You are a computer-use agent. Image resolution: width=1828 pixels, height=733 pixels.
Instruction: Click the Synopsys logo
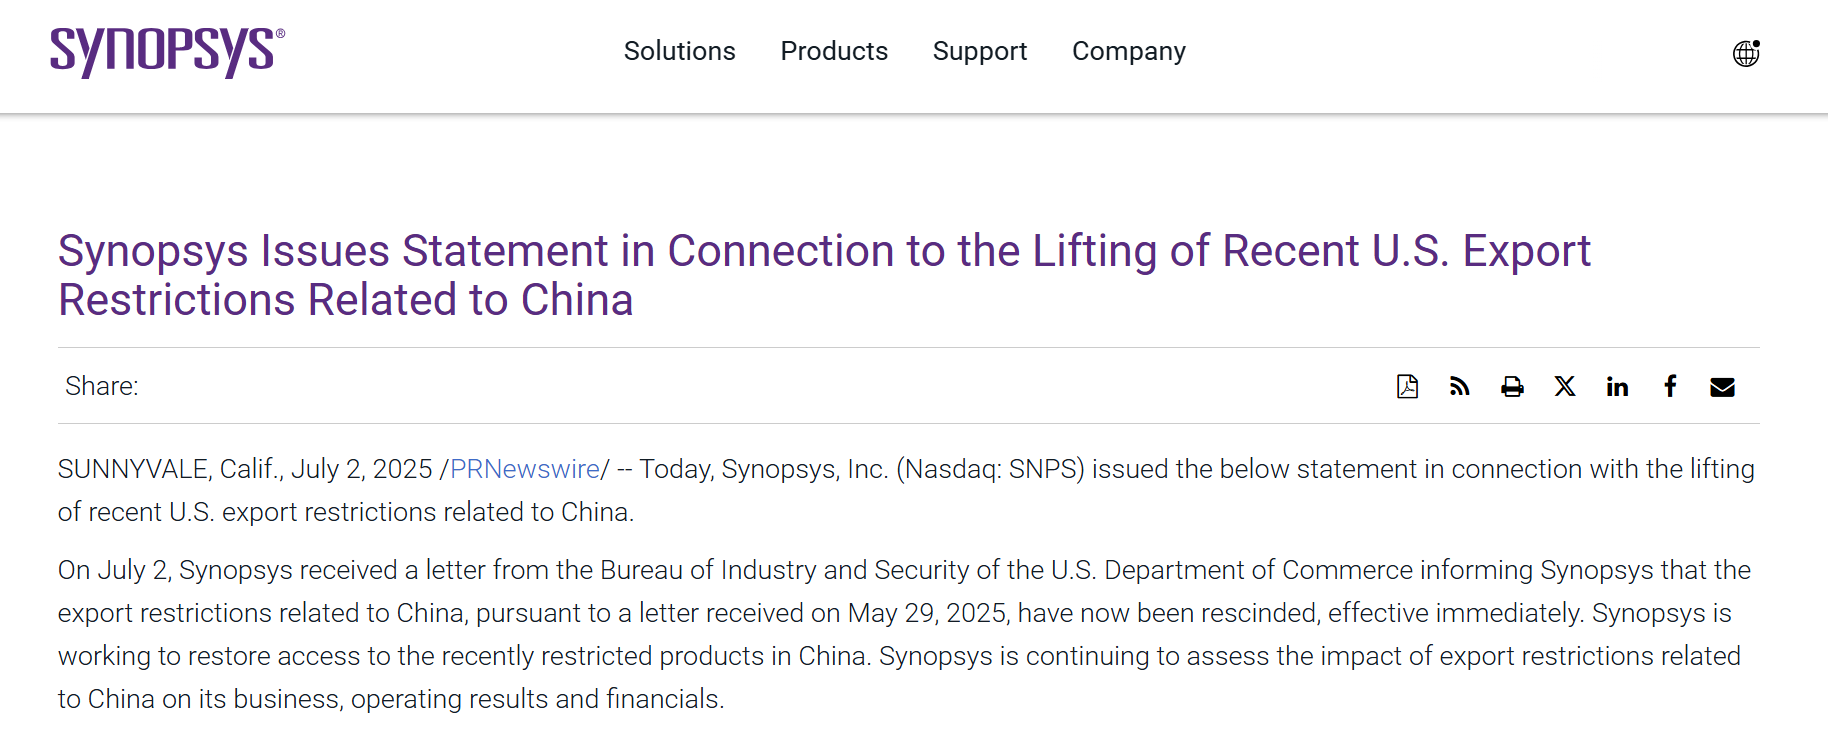coord(167,52)
